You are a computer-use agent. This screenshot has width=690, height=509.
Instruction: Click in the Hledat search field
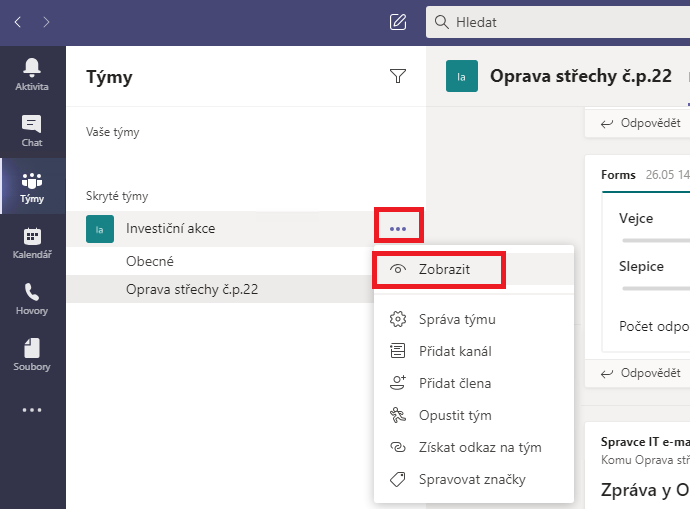point(558,22)
